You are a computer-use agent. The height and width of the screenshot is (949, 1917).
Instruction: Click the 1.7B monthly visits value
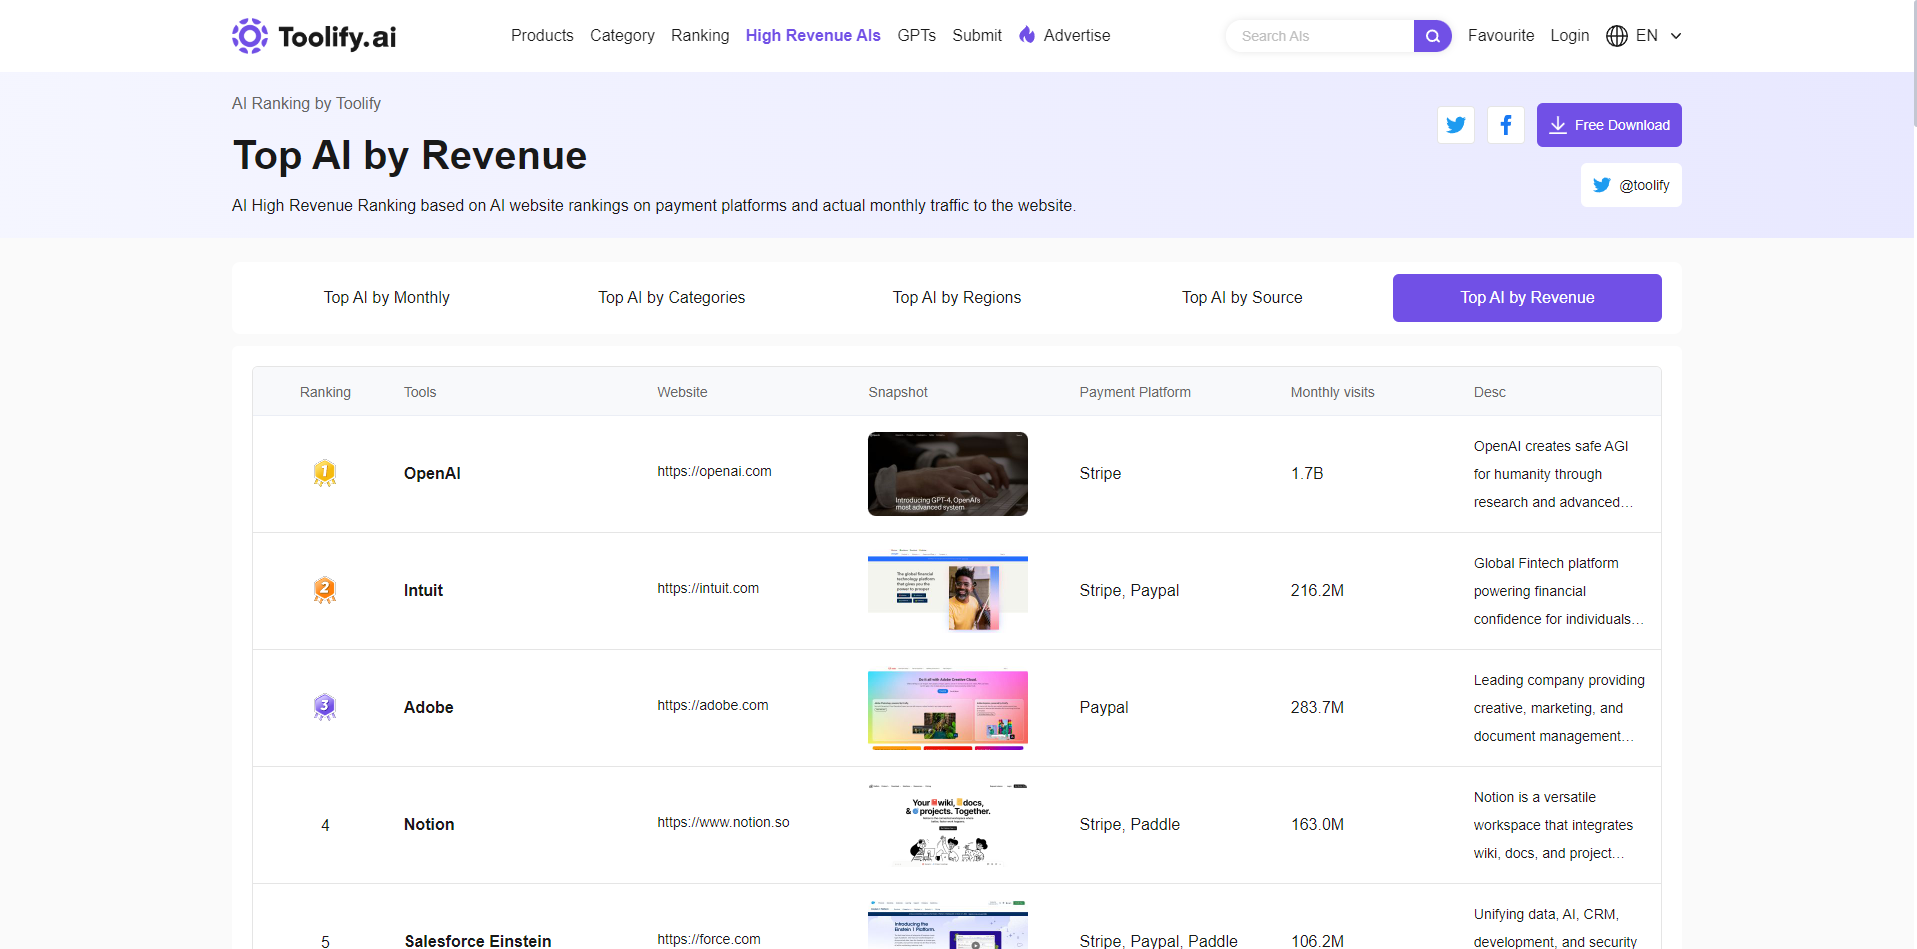coord(1307,473)
